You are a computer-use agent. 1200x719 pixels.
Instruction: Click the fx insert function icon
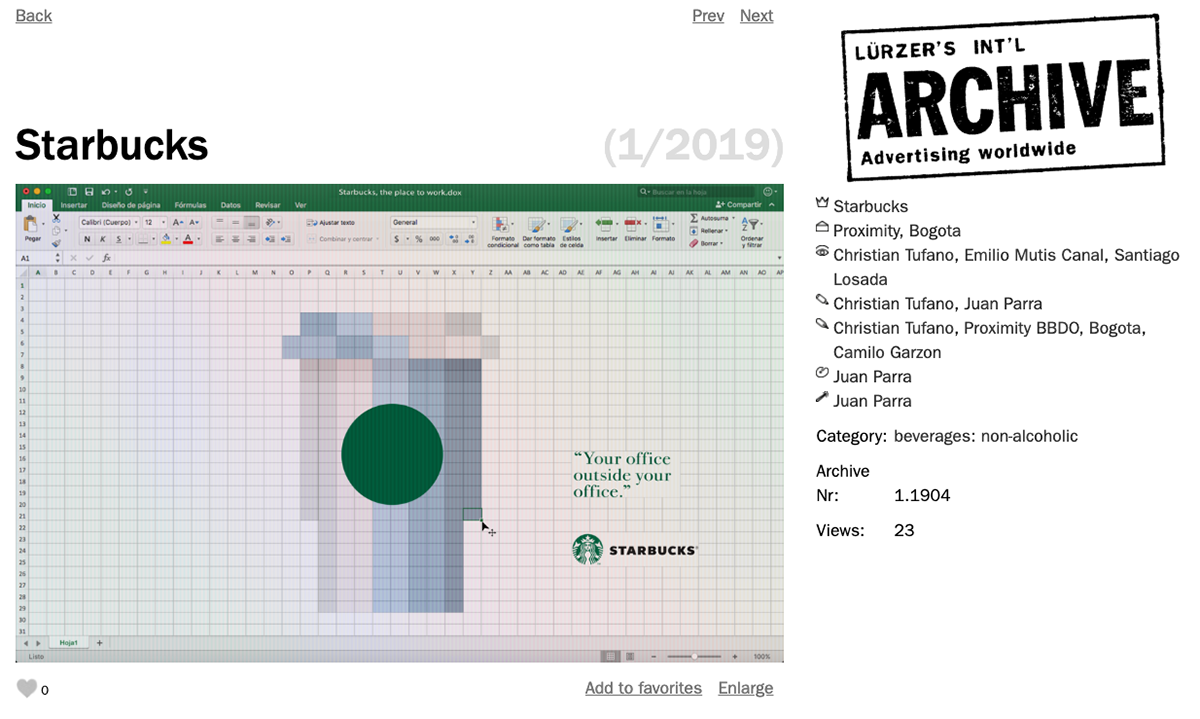point(106,258)
